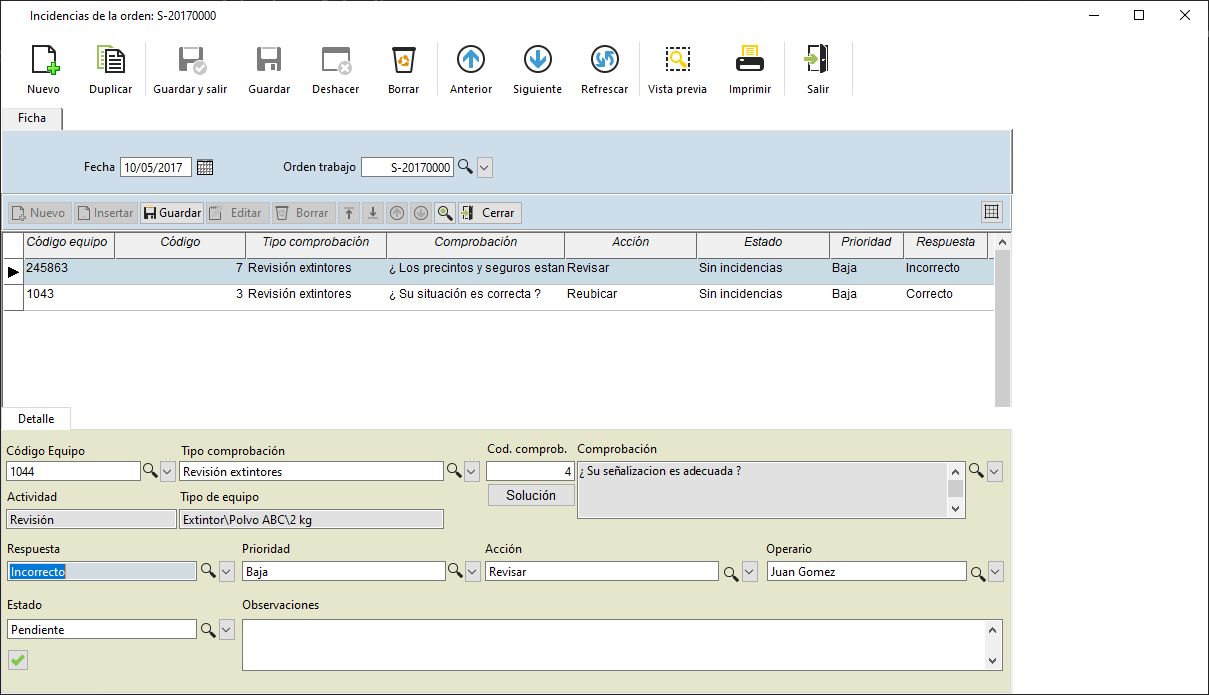The image size is (1209, 695).
Task: Click the Solución button
Action: pos(531,495)
